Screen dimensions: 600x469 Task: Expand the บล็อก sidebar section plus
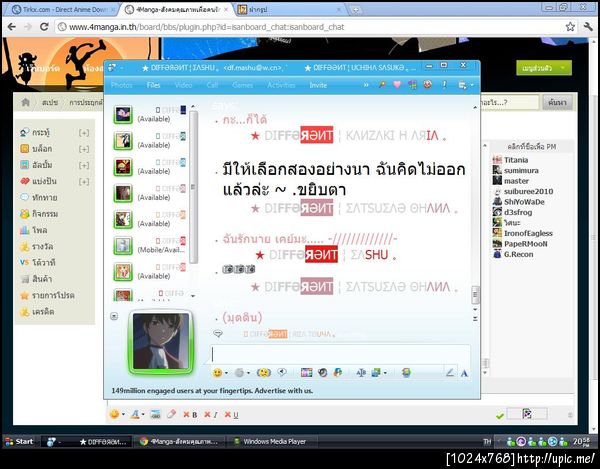[84, 149]
